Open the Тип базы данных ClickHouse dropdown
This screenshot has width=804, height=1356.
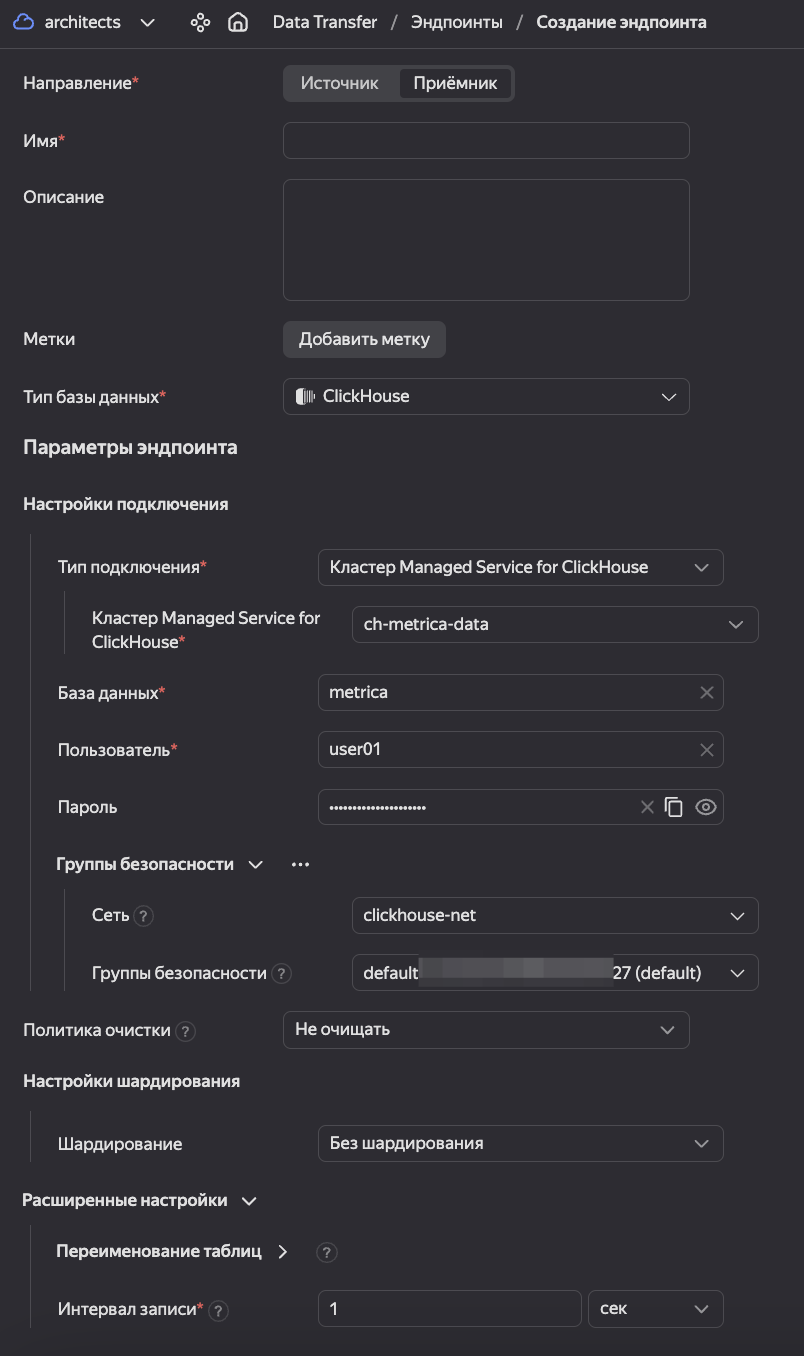pos(486,396)
